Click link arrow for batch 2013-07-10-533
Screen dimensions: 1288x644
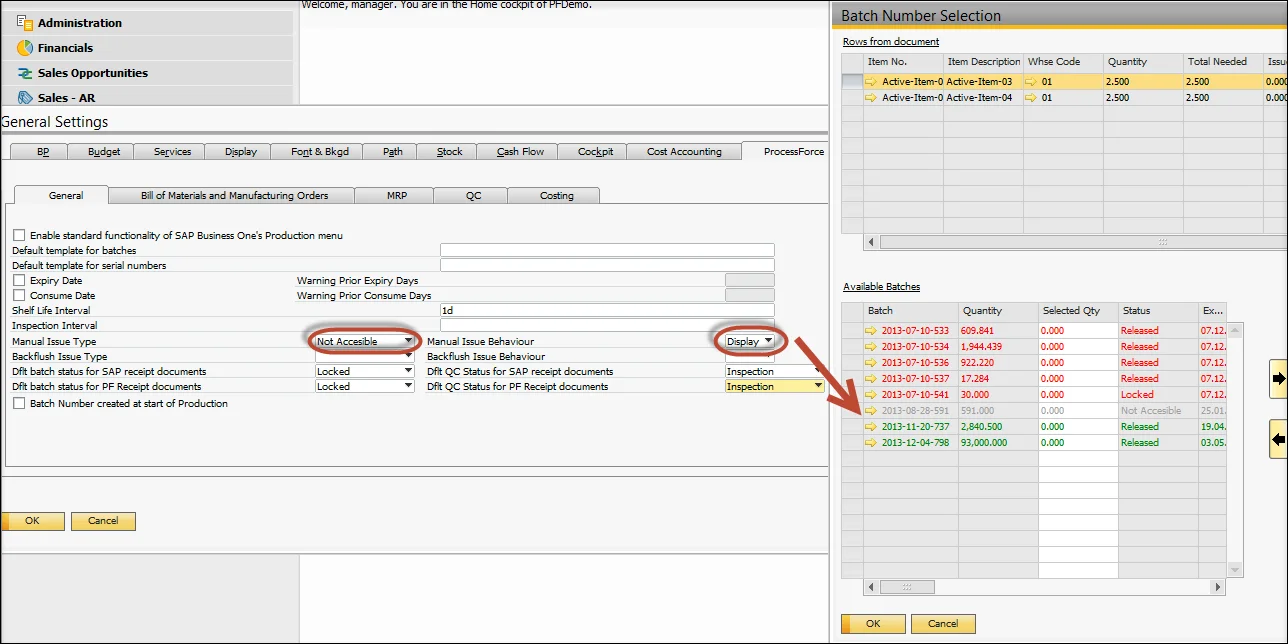coord(871,331)
